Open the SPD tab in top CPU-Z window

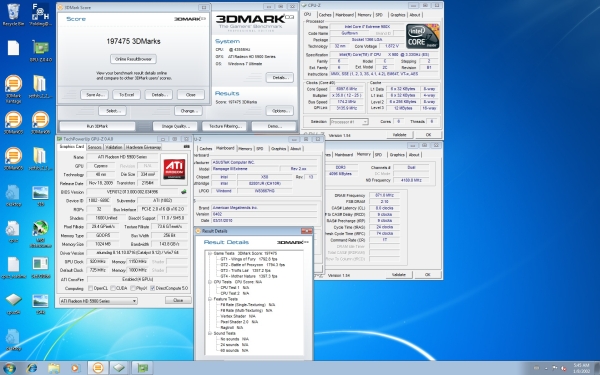(x=379, y=15)
